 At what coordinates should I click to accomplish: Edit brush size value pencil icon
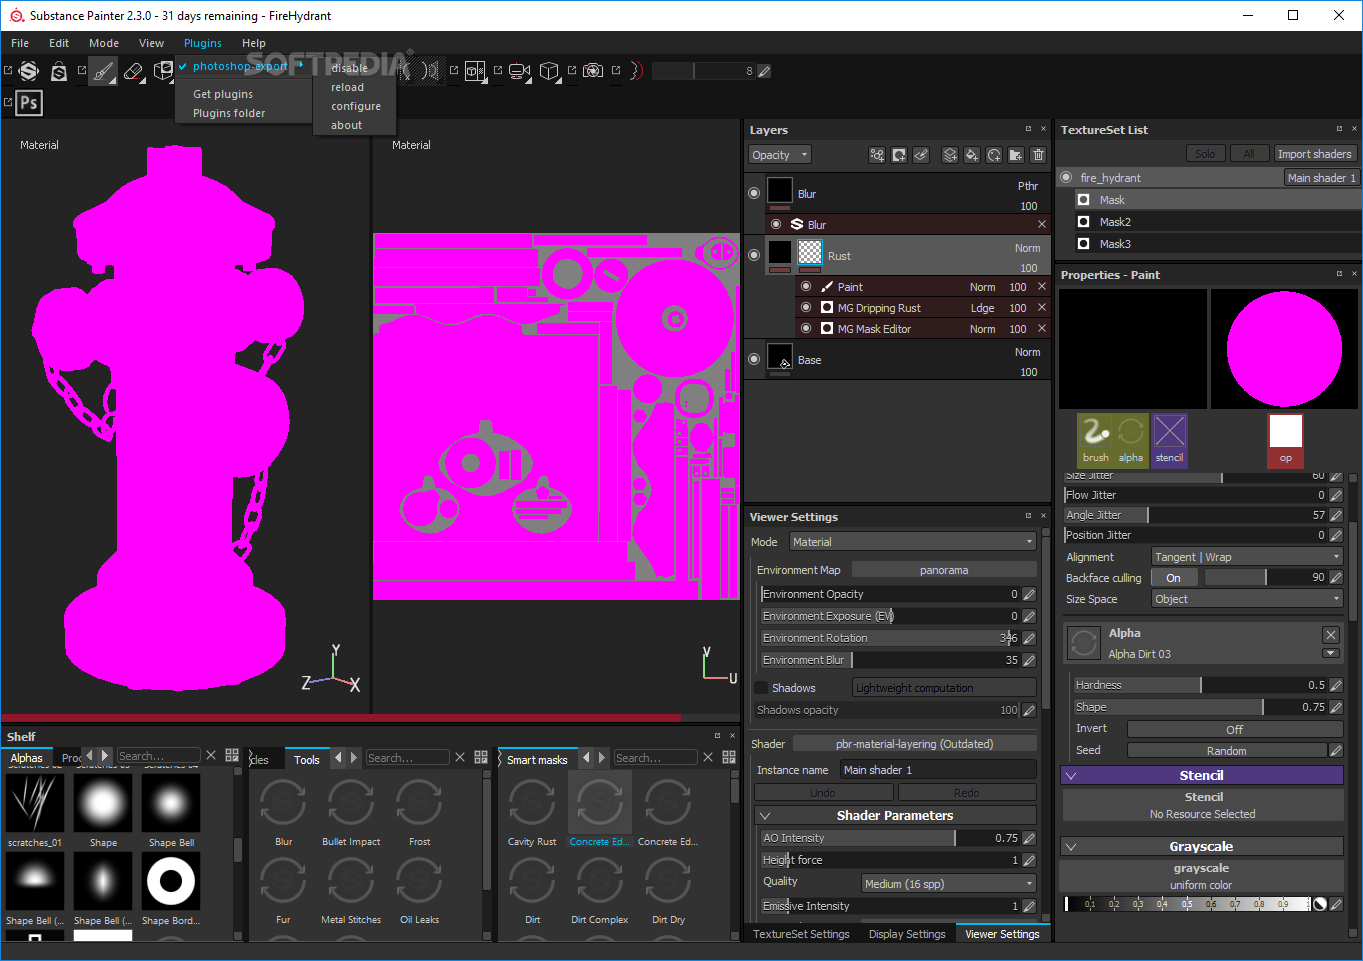click(x=764, y=71)
